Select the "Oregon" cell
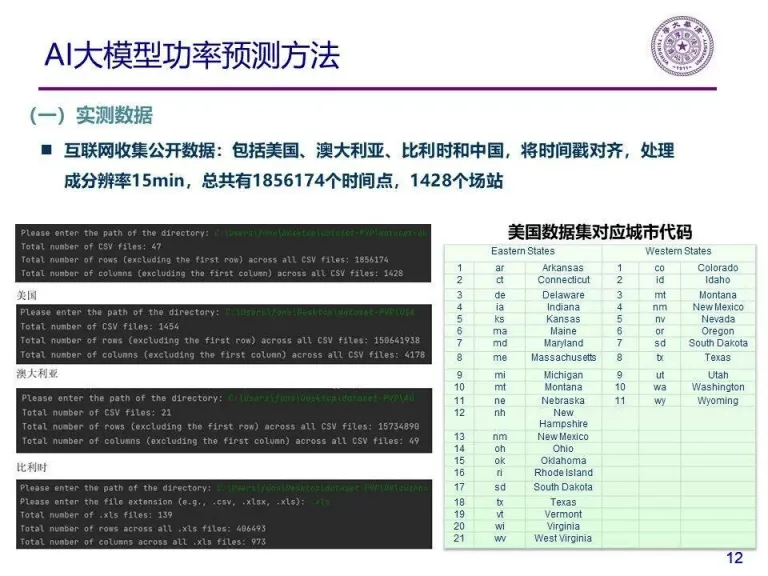Image resolution: width=768 pixels, height=576 pixels. click(x=718, y=331)
